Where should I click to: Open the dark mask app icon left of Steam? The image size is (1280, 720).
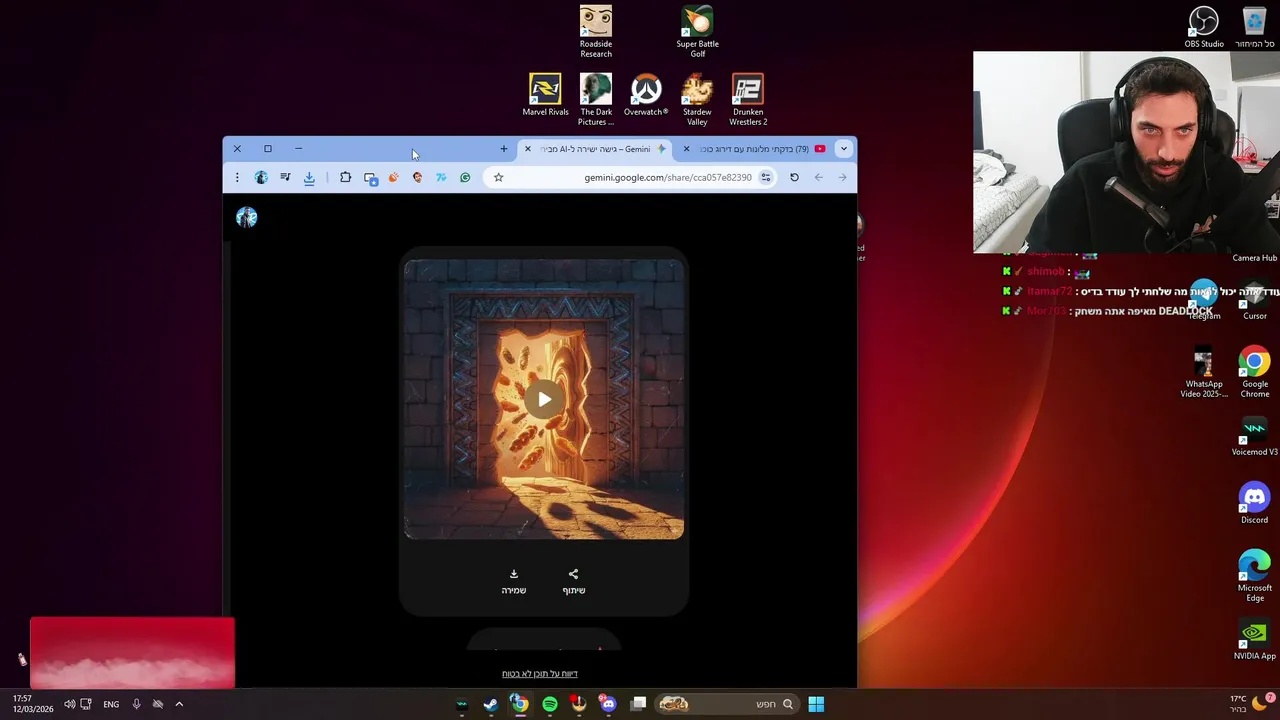[x=462, y=704]
